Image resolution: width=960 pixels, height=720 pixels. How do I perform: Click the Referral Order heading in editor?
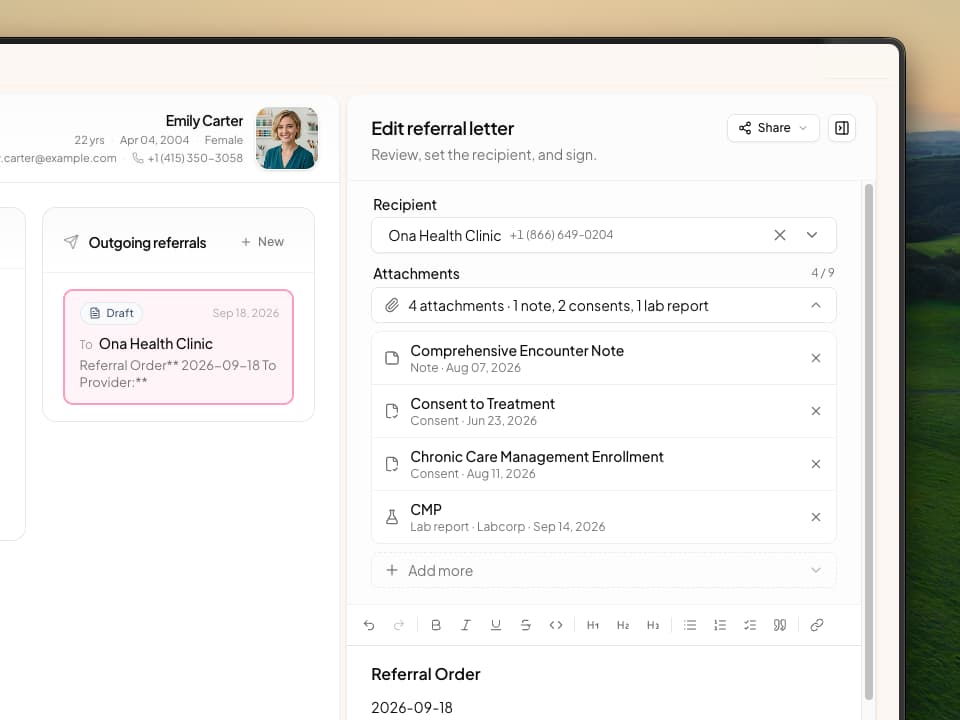426,674
